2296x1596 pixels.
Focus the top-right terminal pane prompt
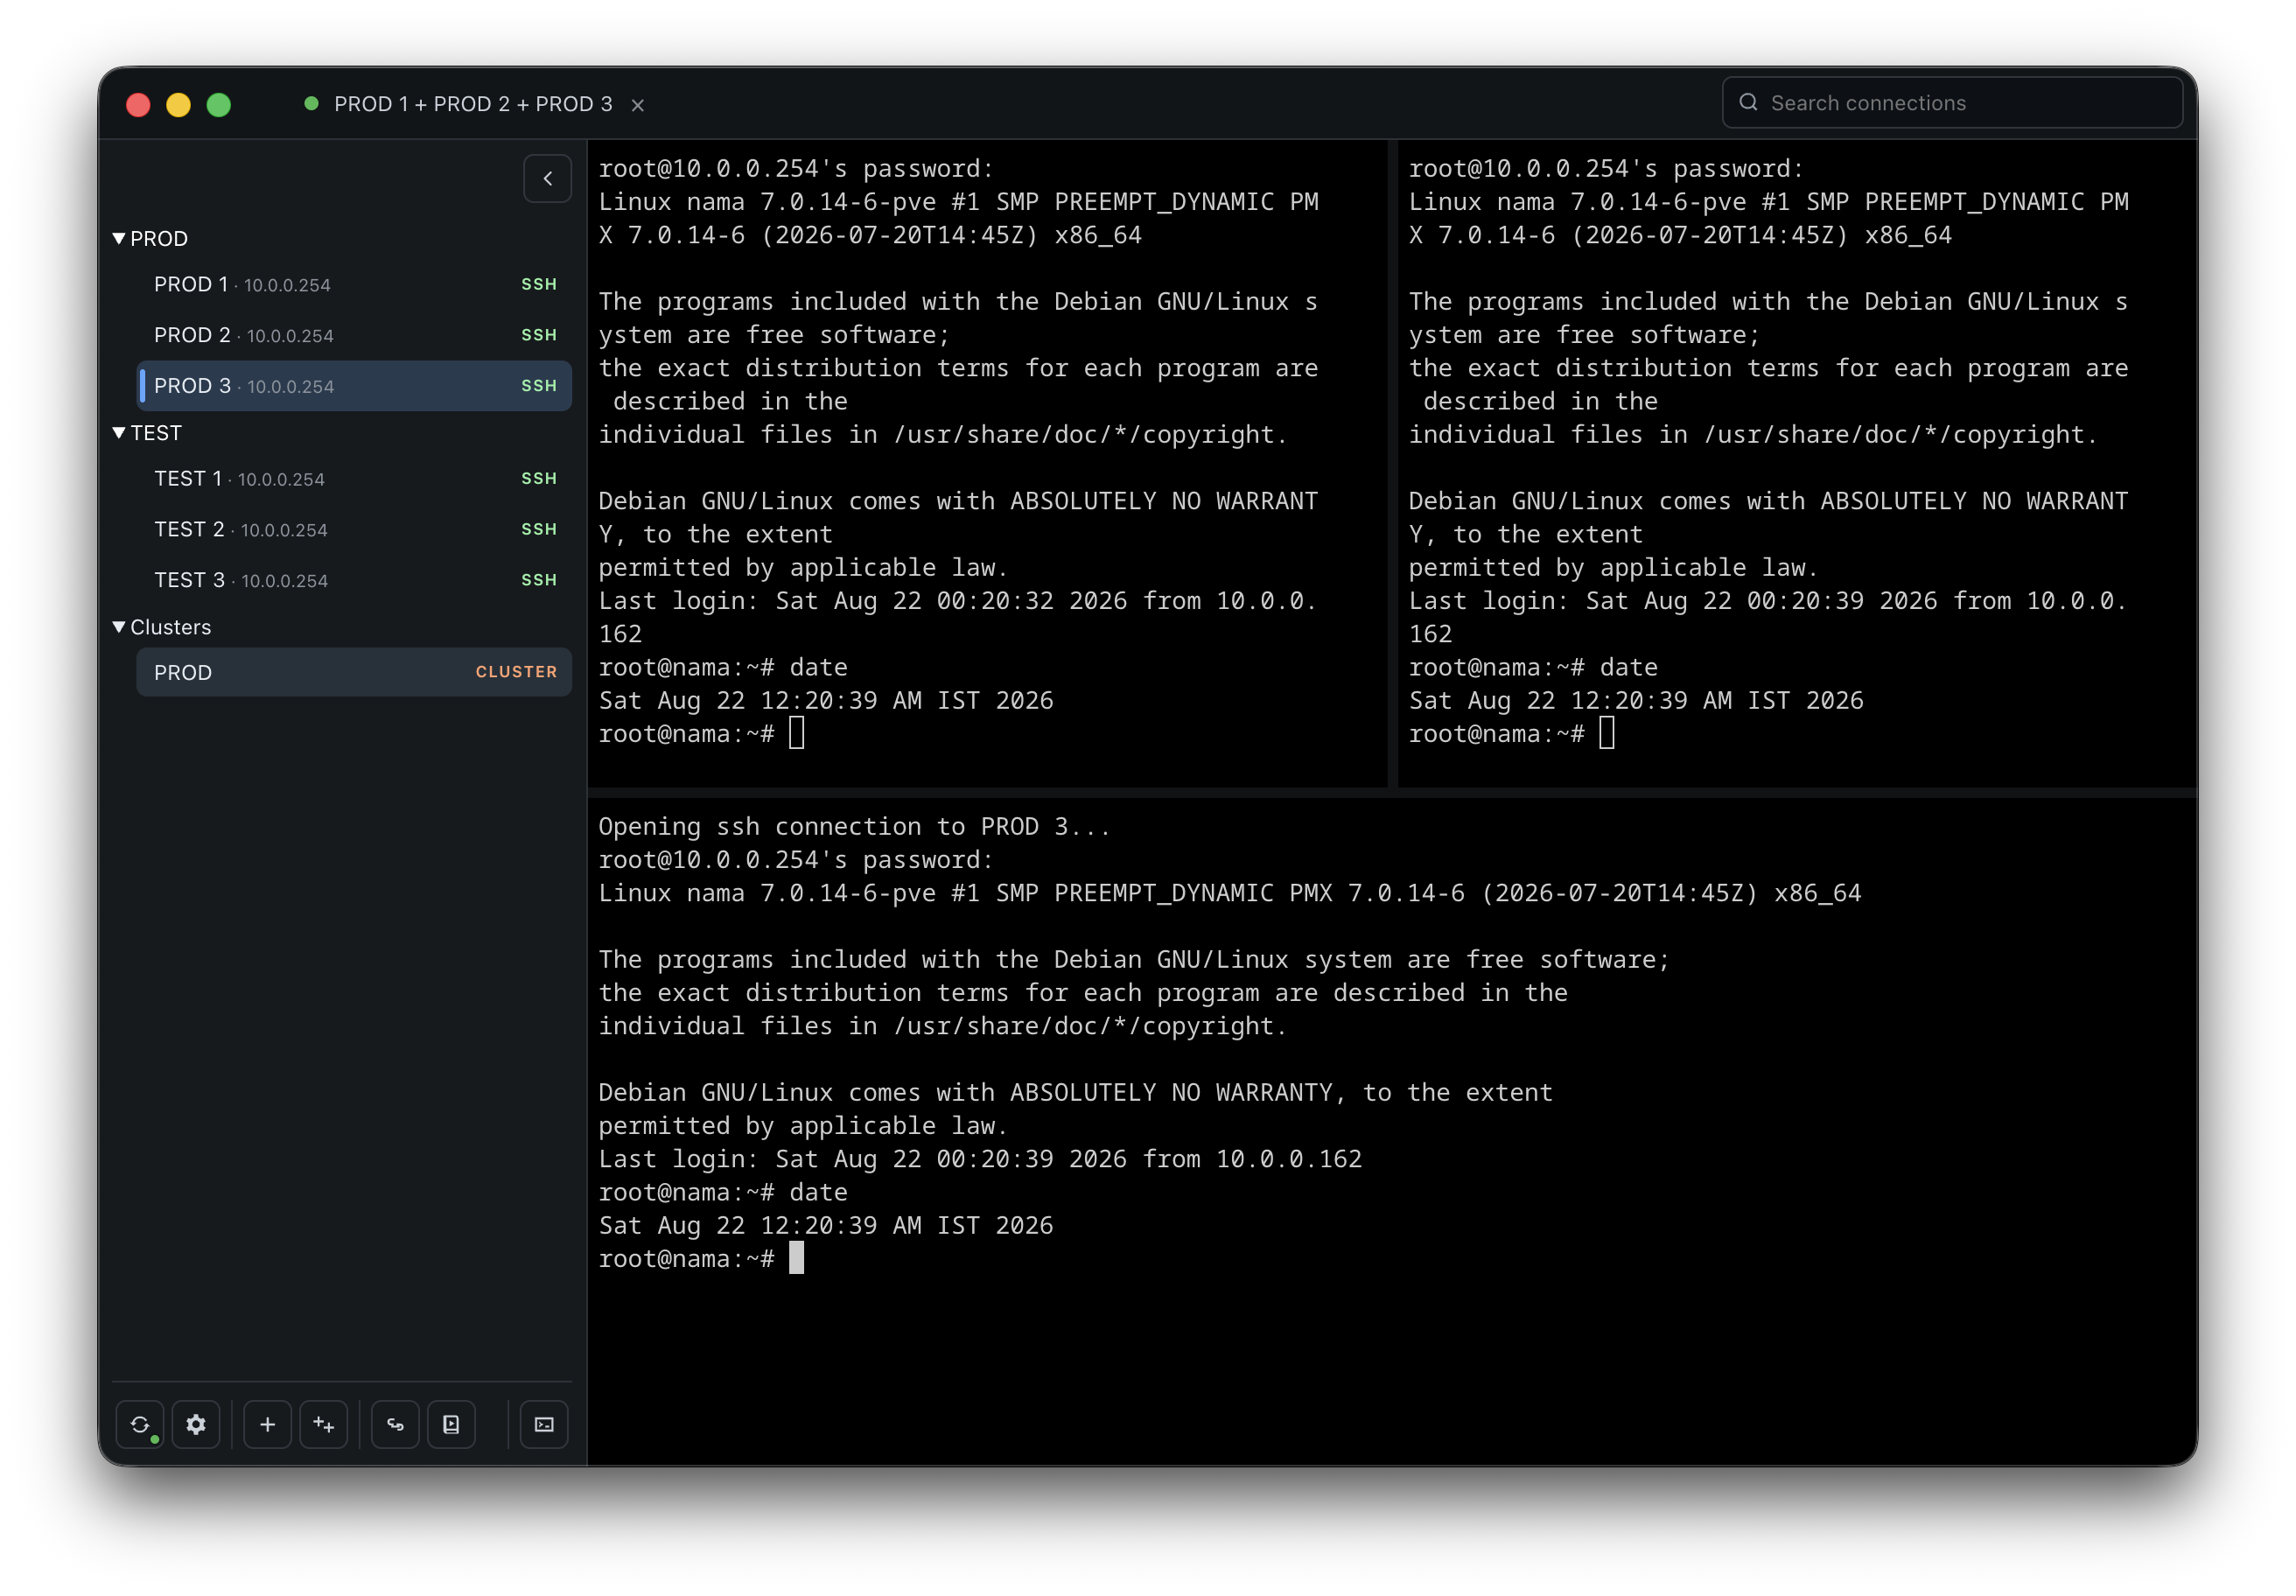click(1511, 733)
